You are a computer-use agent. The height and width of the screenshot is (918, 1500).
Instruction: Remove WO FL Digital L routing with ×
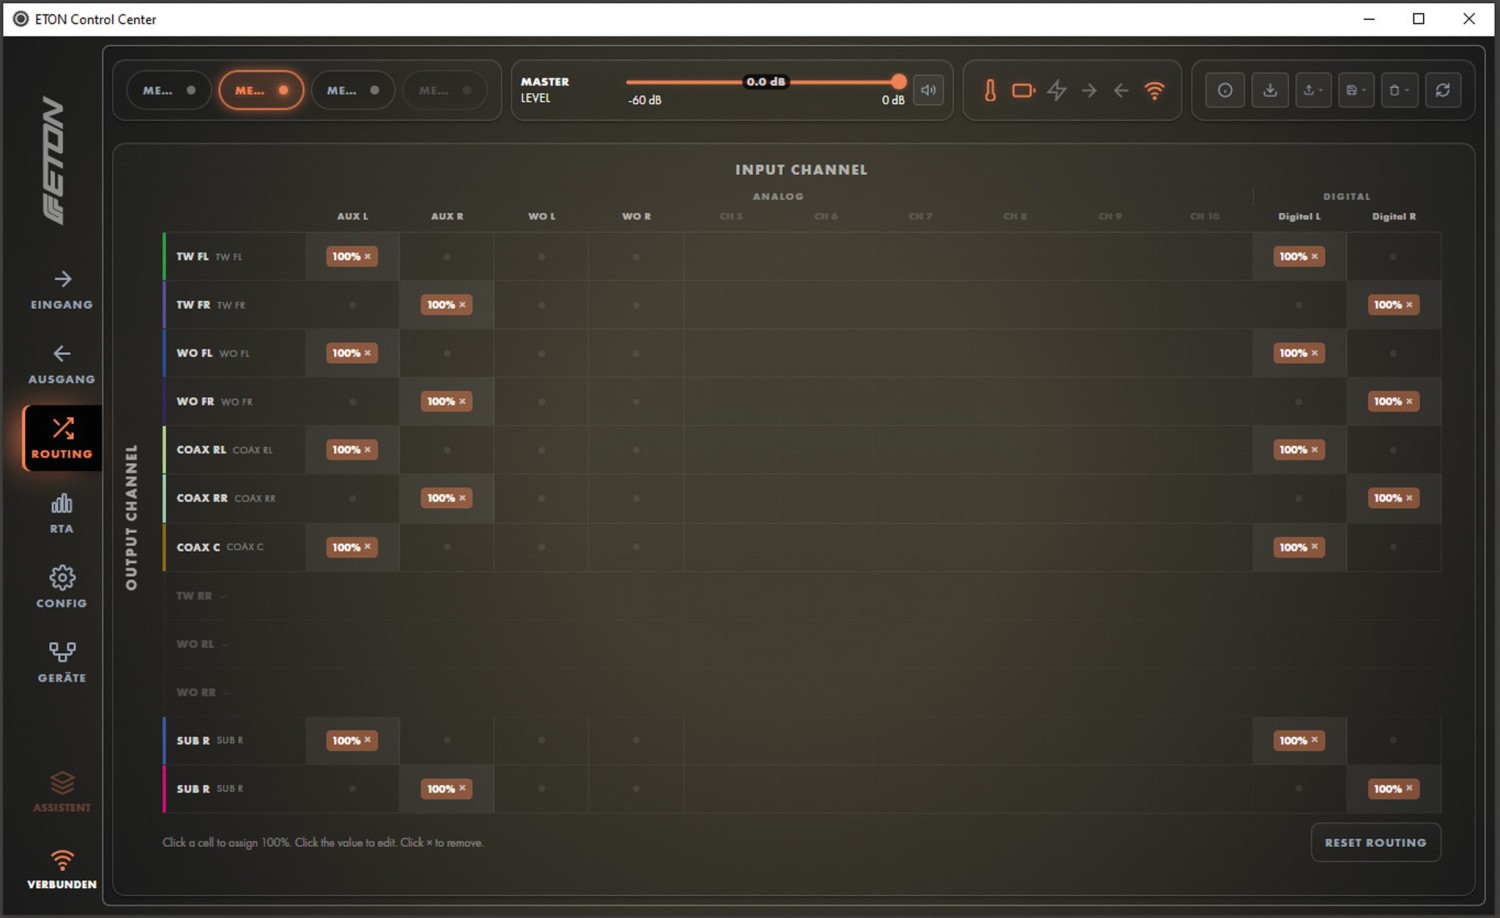coord(1315,353)
